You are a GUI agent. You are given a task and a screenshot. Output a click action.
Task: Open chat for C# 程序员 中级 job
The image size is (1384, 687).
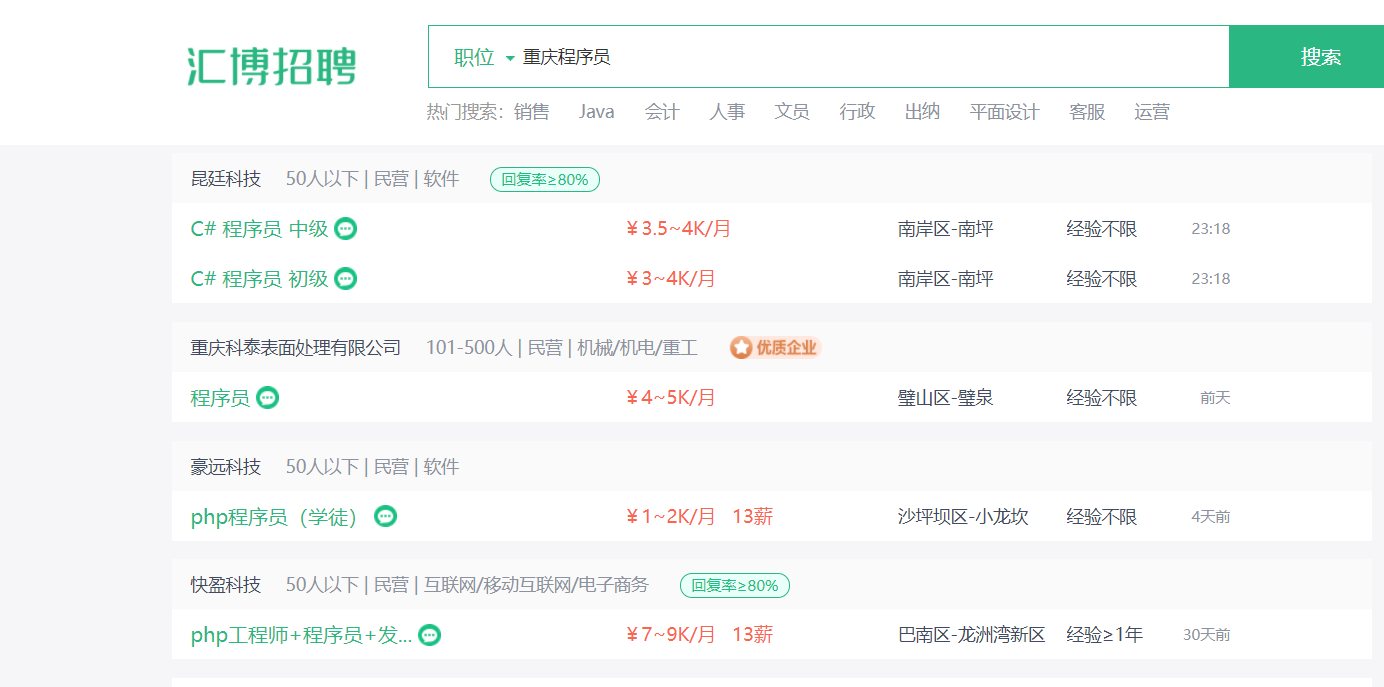click(x=345, y=229)
